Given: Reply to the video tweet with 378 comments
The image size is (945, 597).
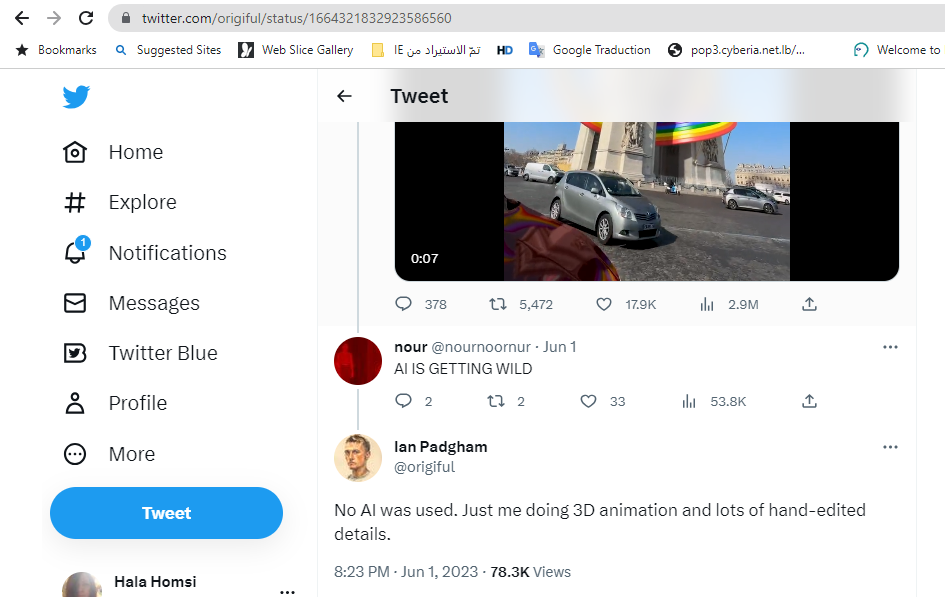Looking at the screenshot, I should tap(404, 304).
